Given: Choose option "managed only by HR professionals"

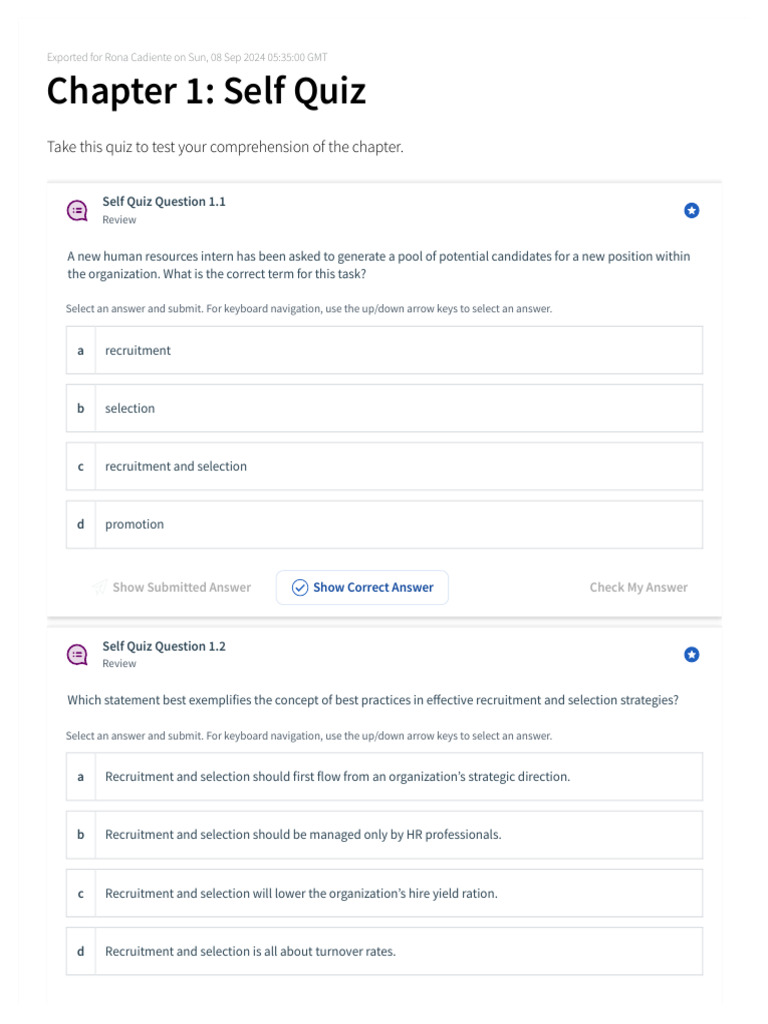Looking at the screenshot, I should click(x=384, y=835).
